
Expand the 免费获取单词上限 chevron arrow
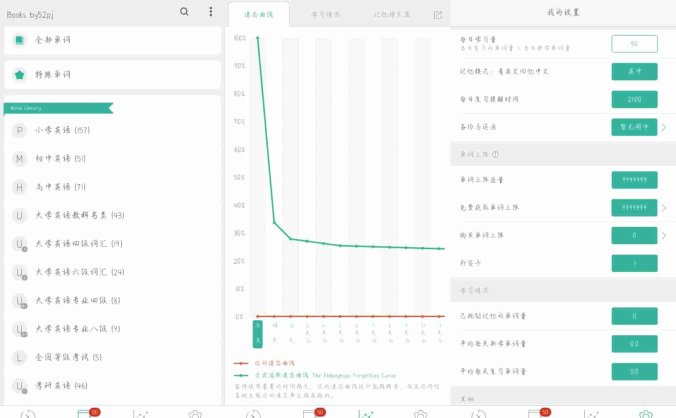point(664,208)
